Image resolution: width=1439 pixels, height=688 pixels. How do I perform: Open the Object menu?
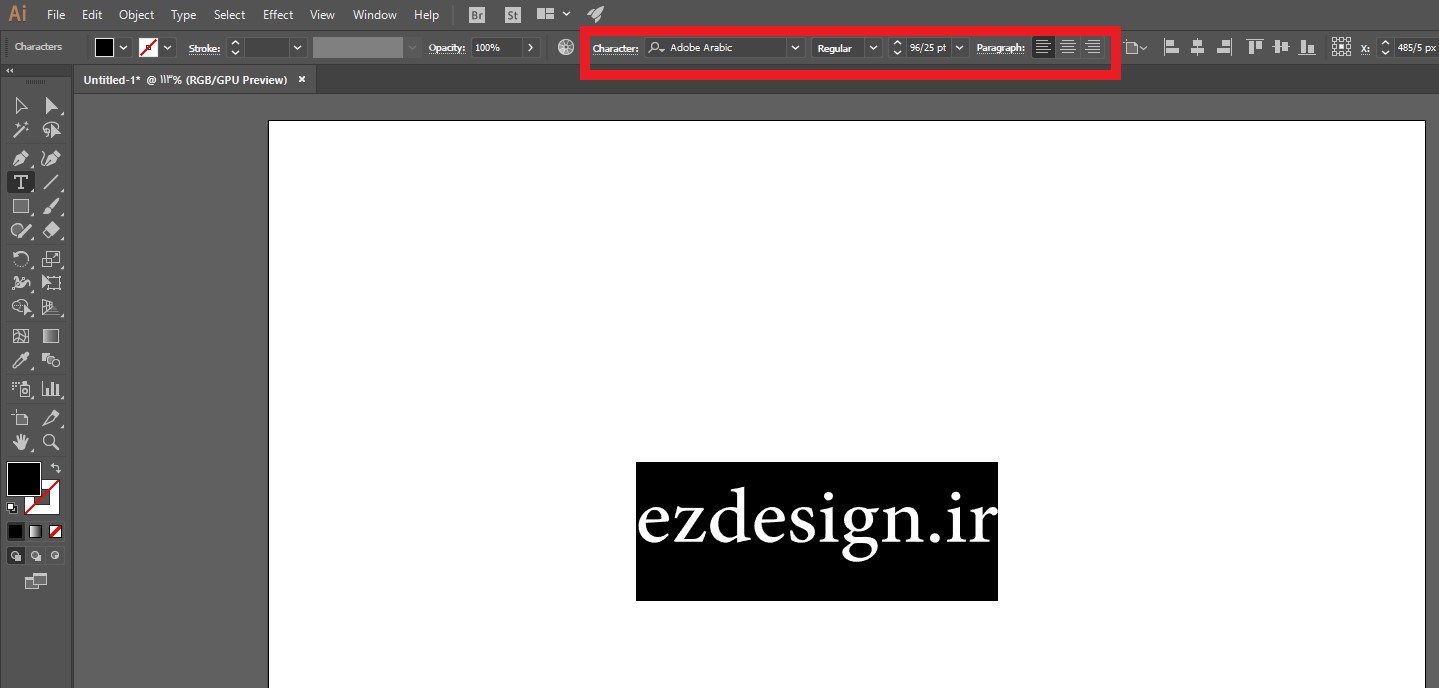[x=137, y=15]
